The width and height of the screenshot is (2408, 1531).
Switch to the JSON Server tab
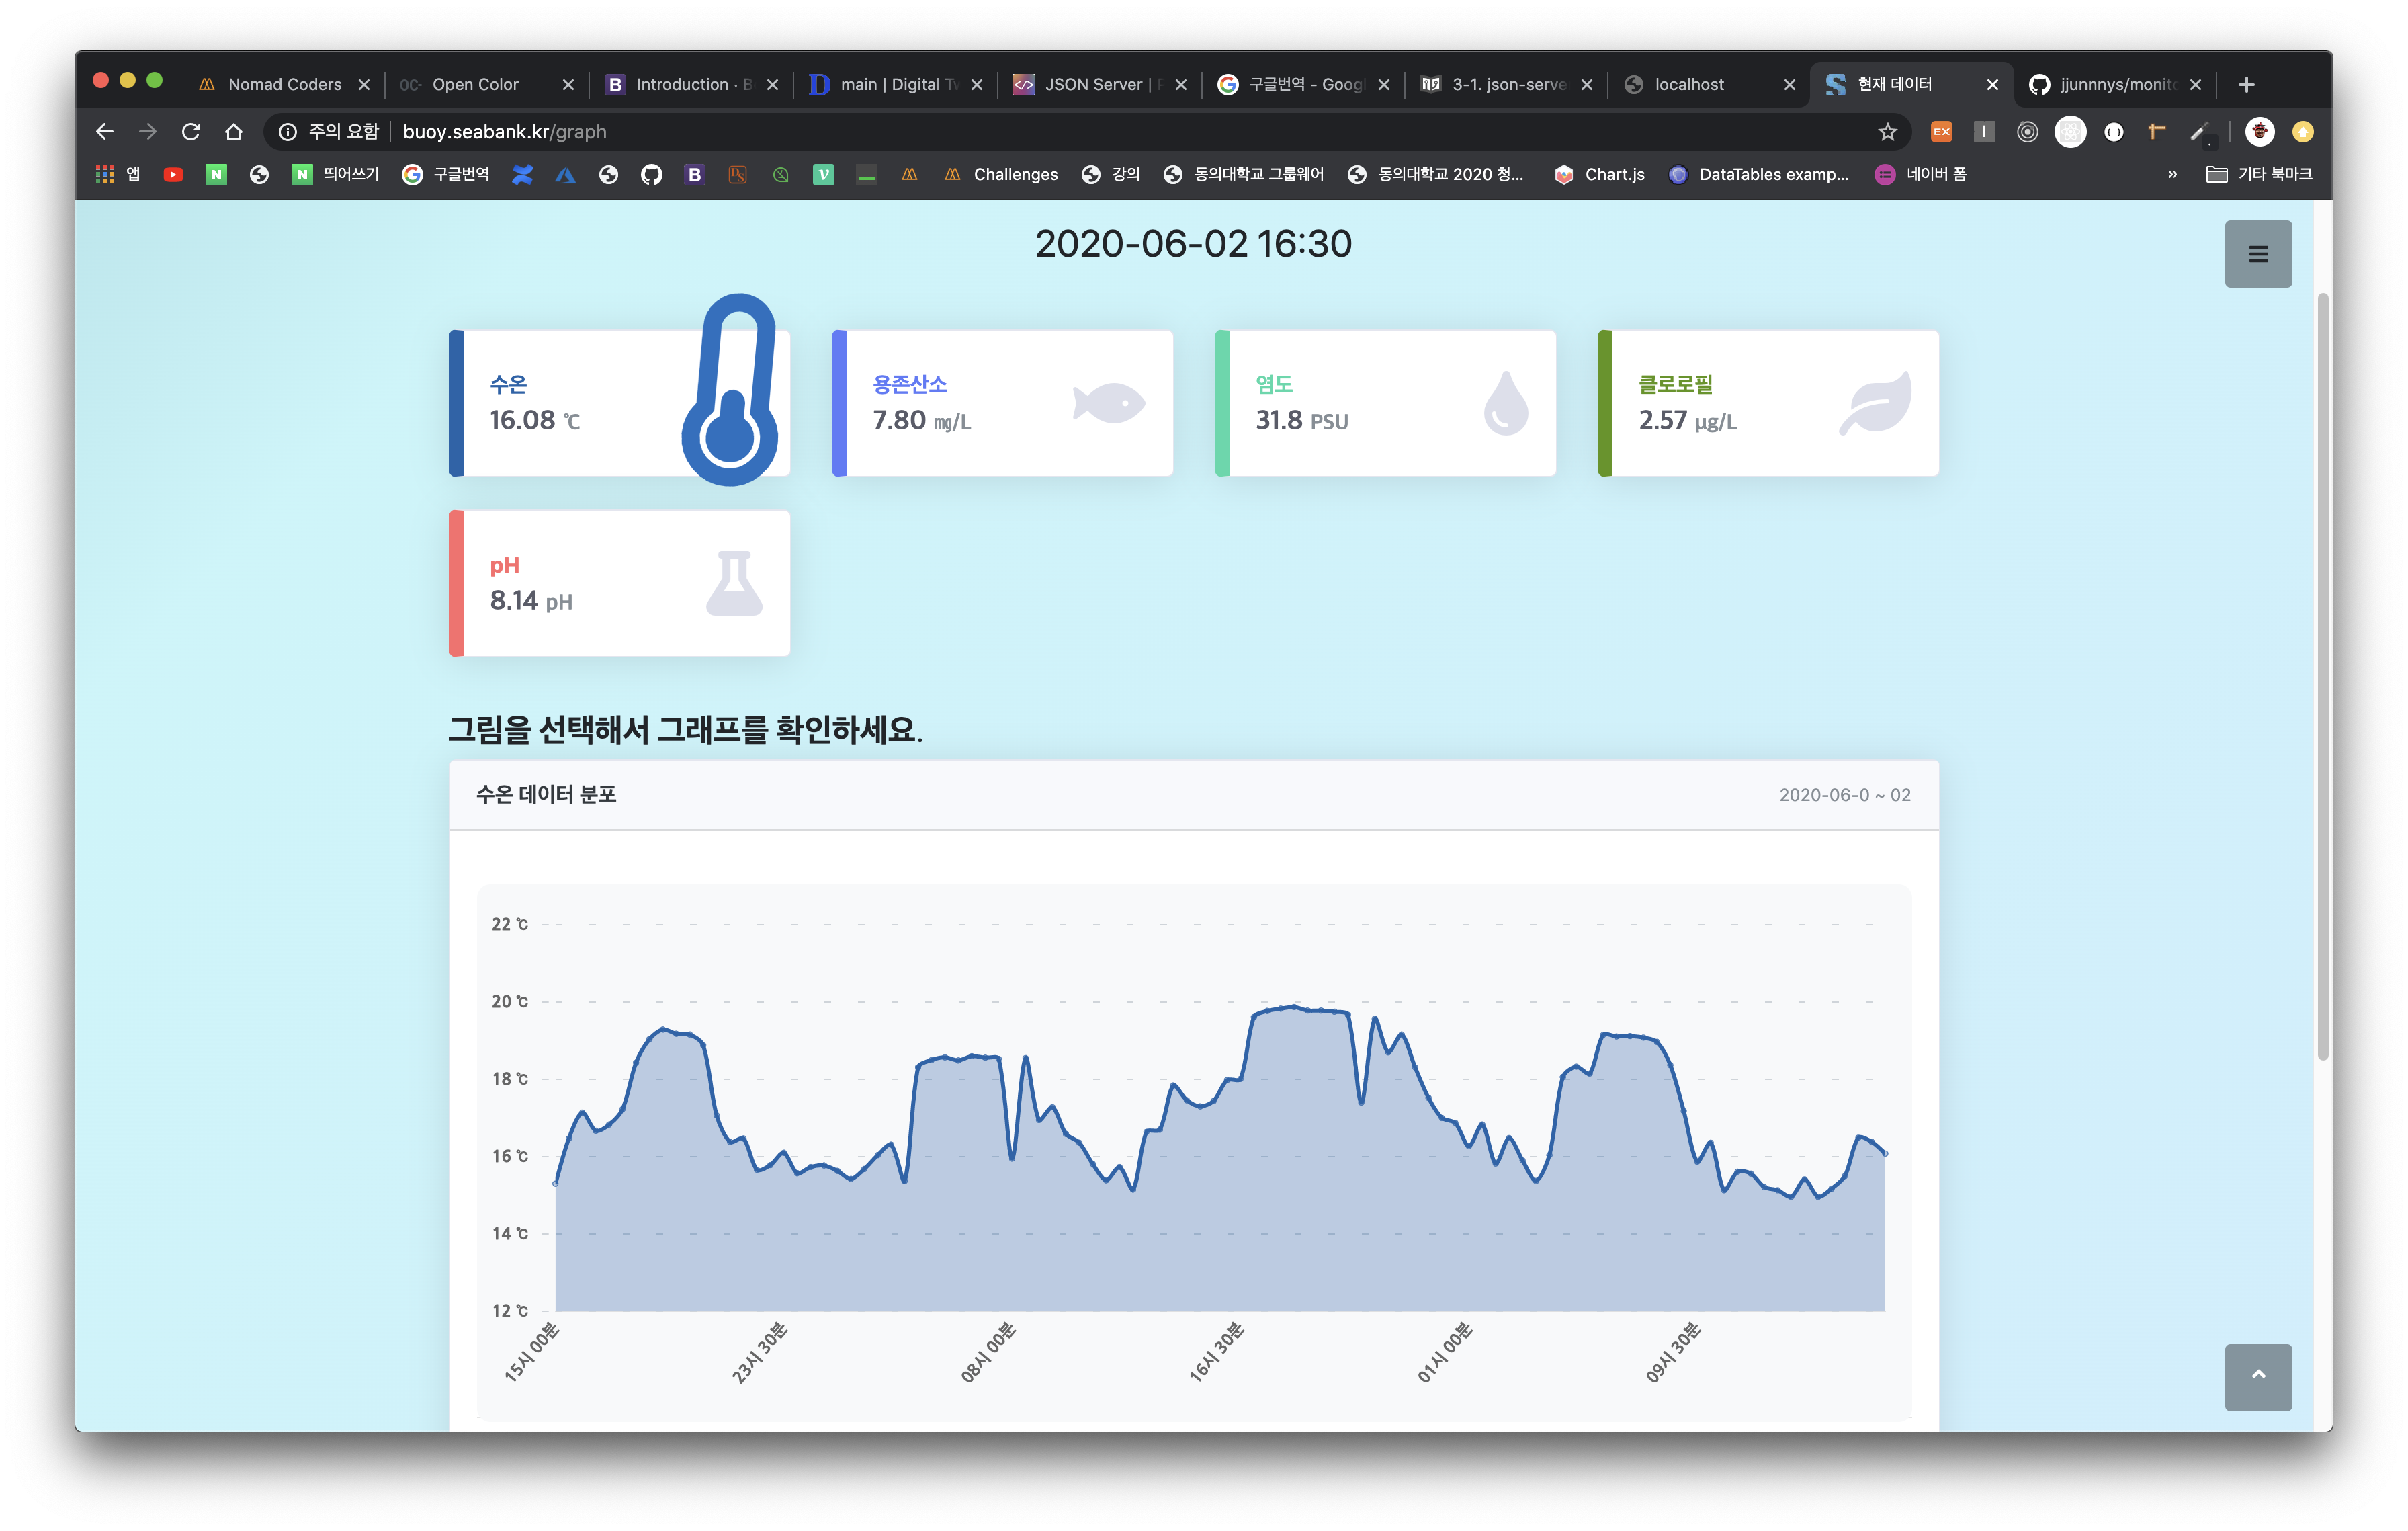pyautogui.click(x=1095, y=84)
